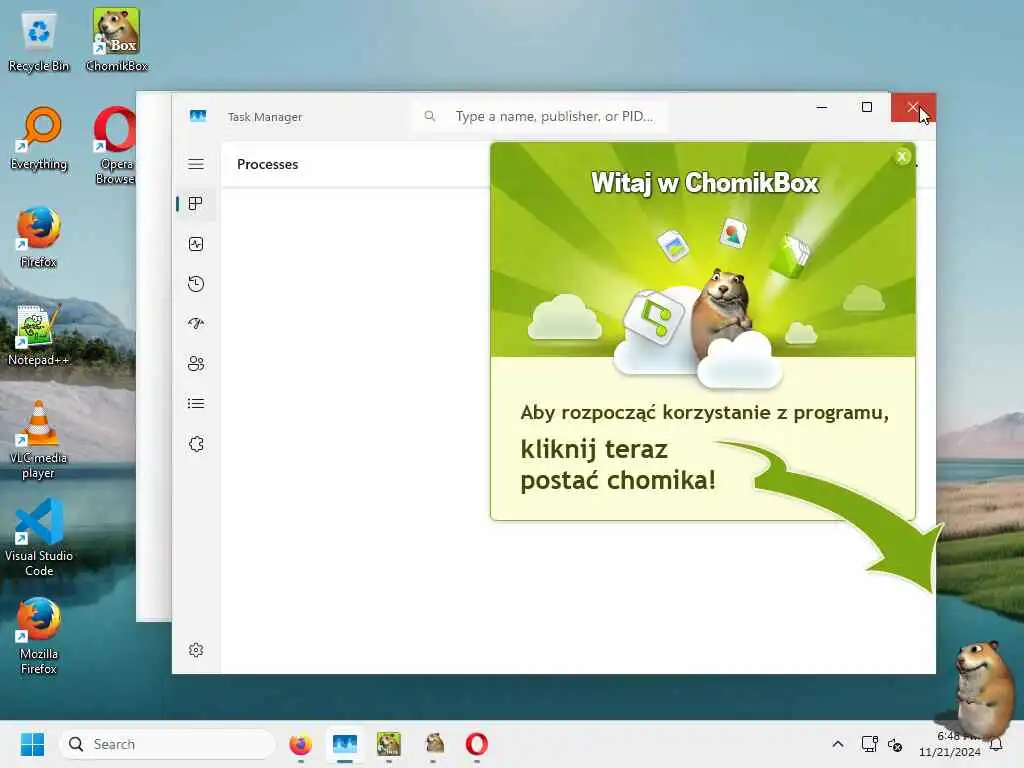
Task: Open App history page in Task Manager
Action: tap(196, 284)
